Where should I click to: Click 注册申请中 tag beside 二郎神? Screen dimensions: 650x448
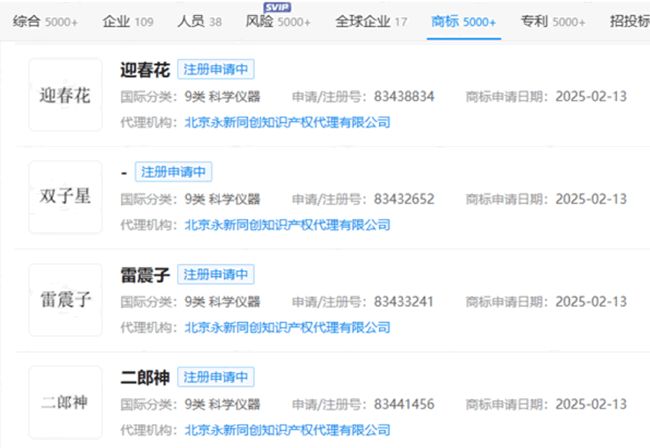coord(216,377)
